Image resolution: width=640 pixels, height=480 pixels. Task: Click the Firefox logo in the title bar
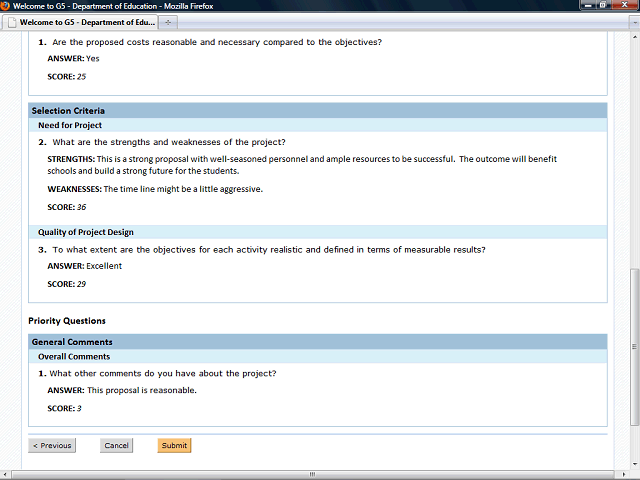point(6,6)
